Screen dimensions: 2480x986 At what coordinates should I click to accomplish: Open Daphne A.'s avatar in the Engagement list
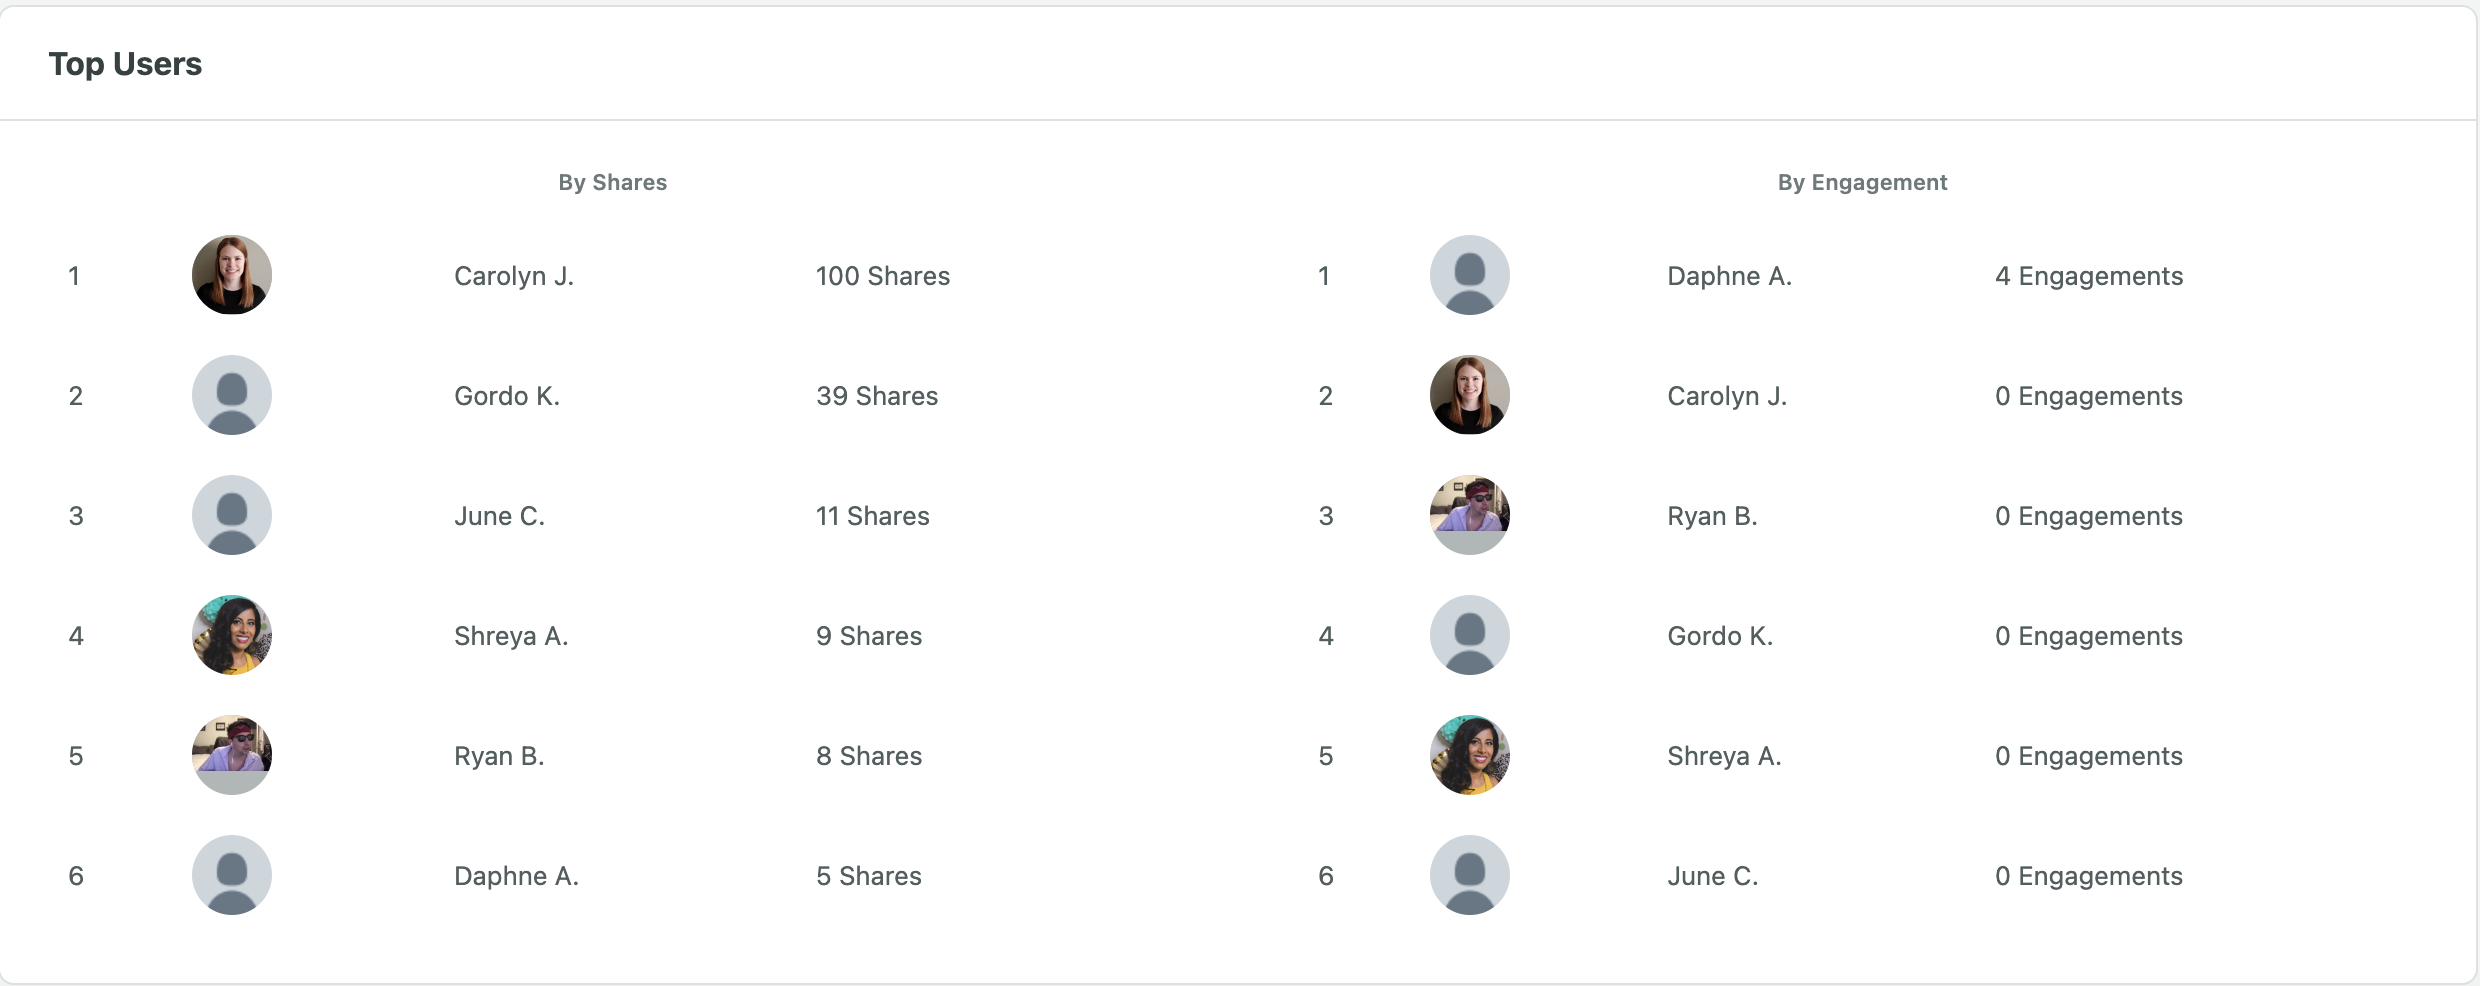pos(1470,275)
